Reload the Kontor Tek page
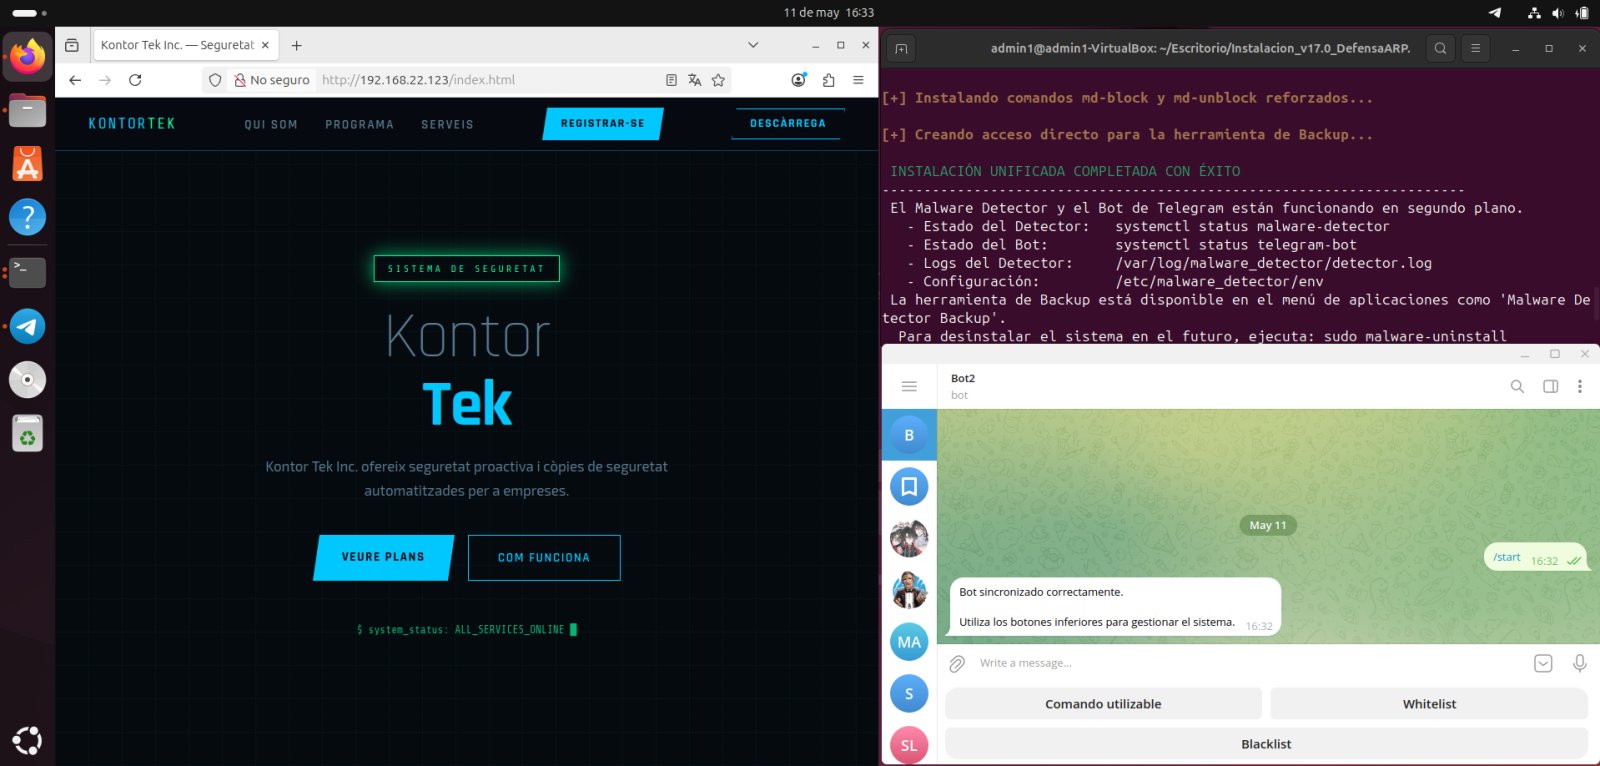 [x=135, y=80]
